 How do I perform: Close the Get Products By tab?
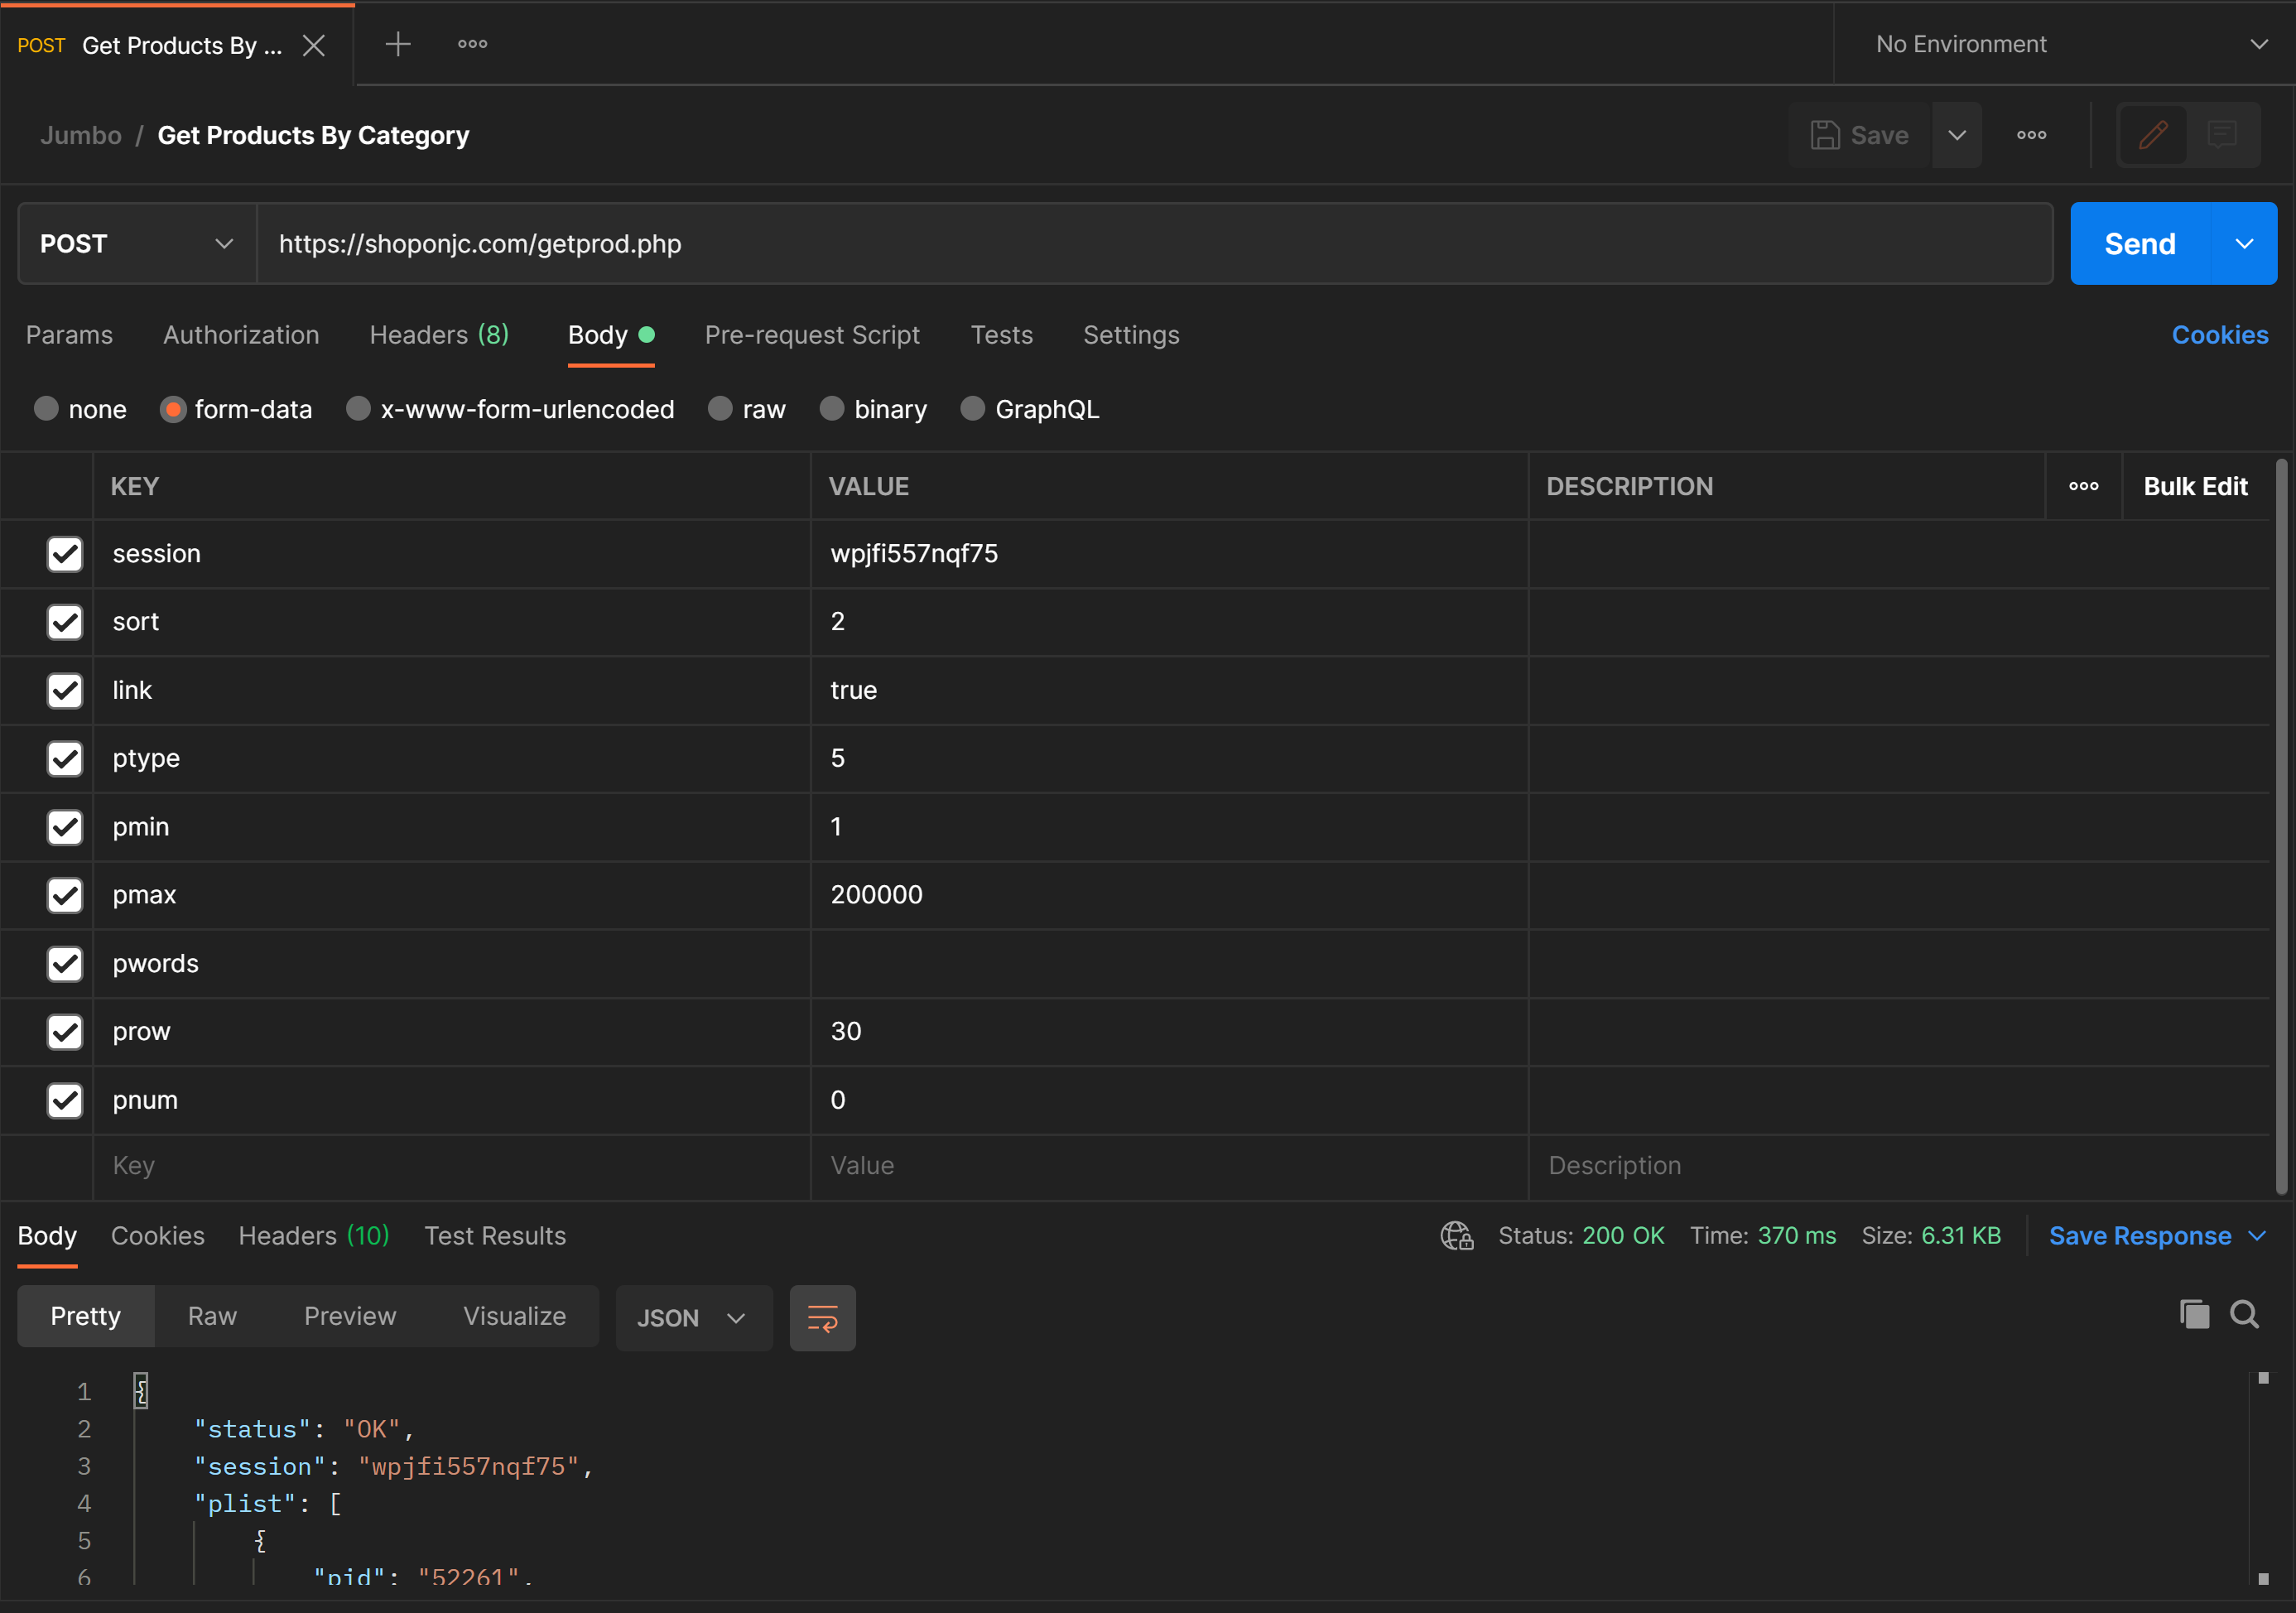(x=314, y=45)
